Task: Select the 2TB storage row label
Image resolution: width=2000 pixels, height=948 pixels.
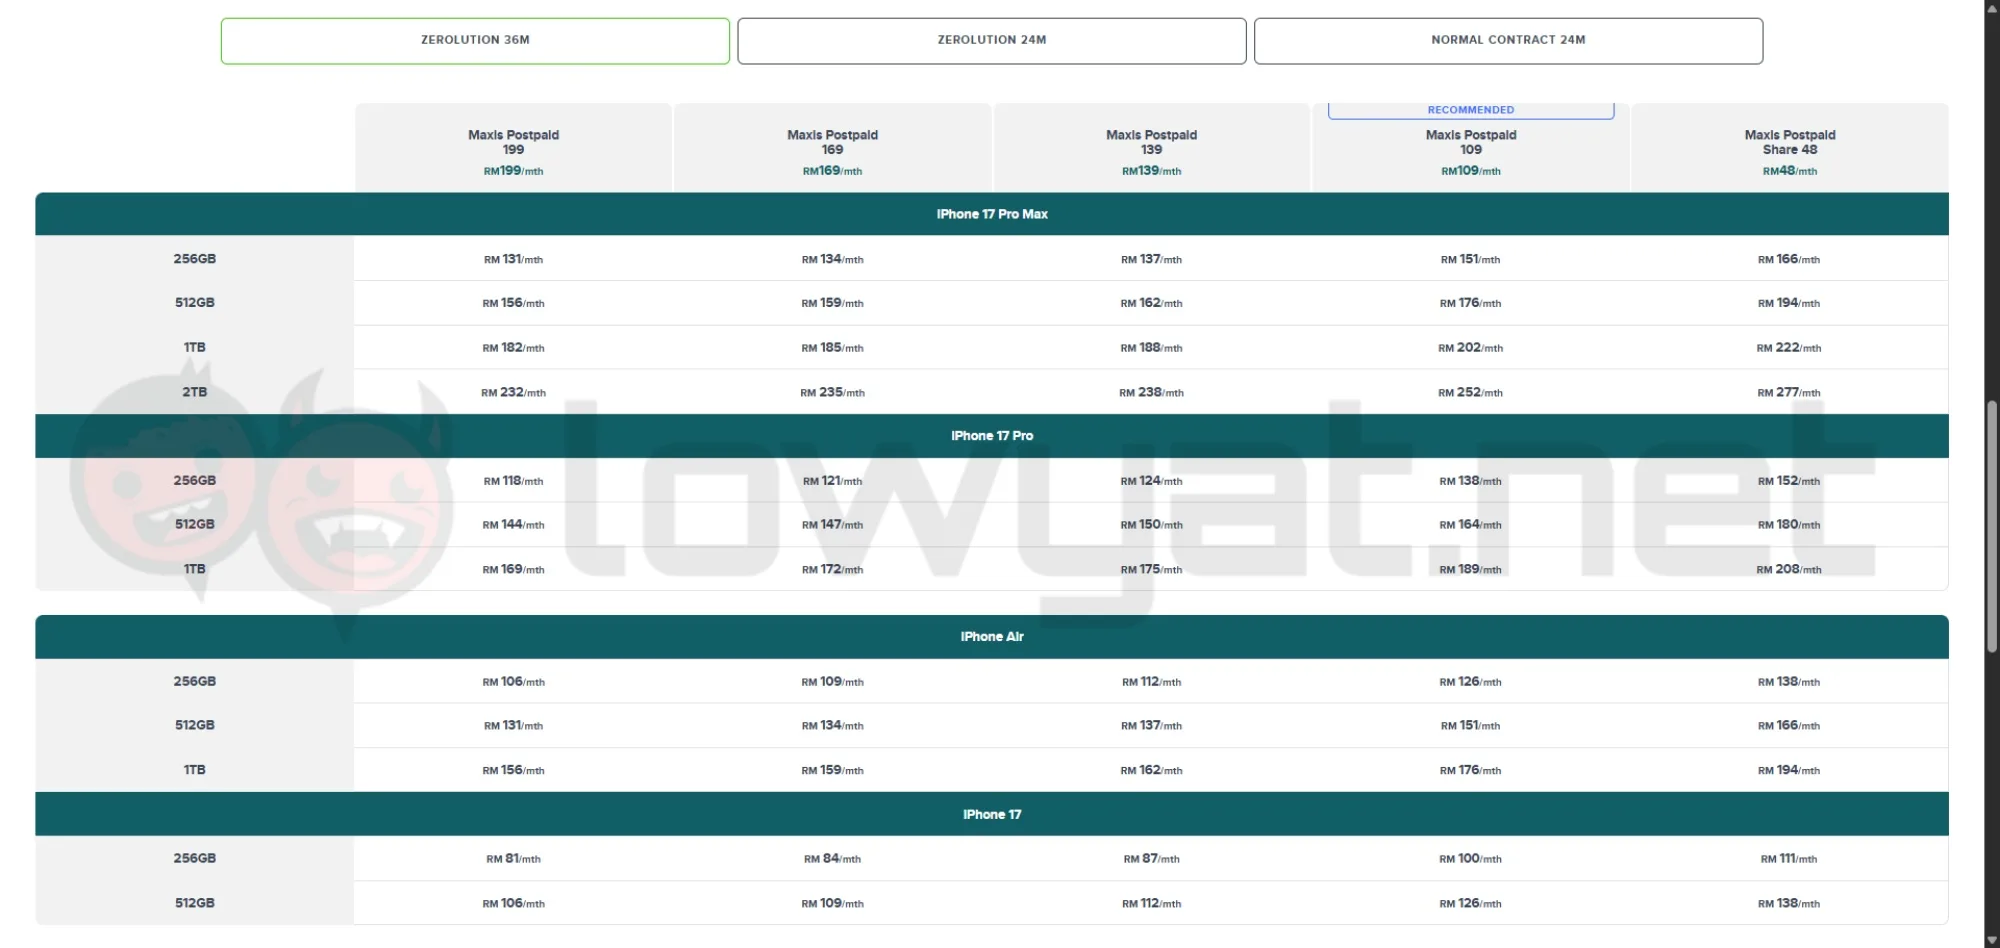Action: [x=194, y=392]
